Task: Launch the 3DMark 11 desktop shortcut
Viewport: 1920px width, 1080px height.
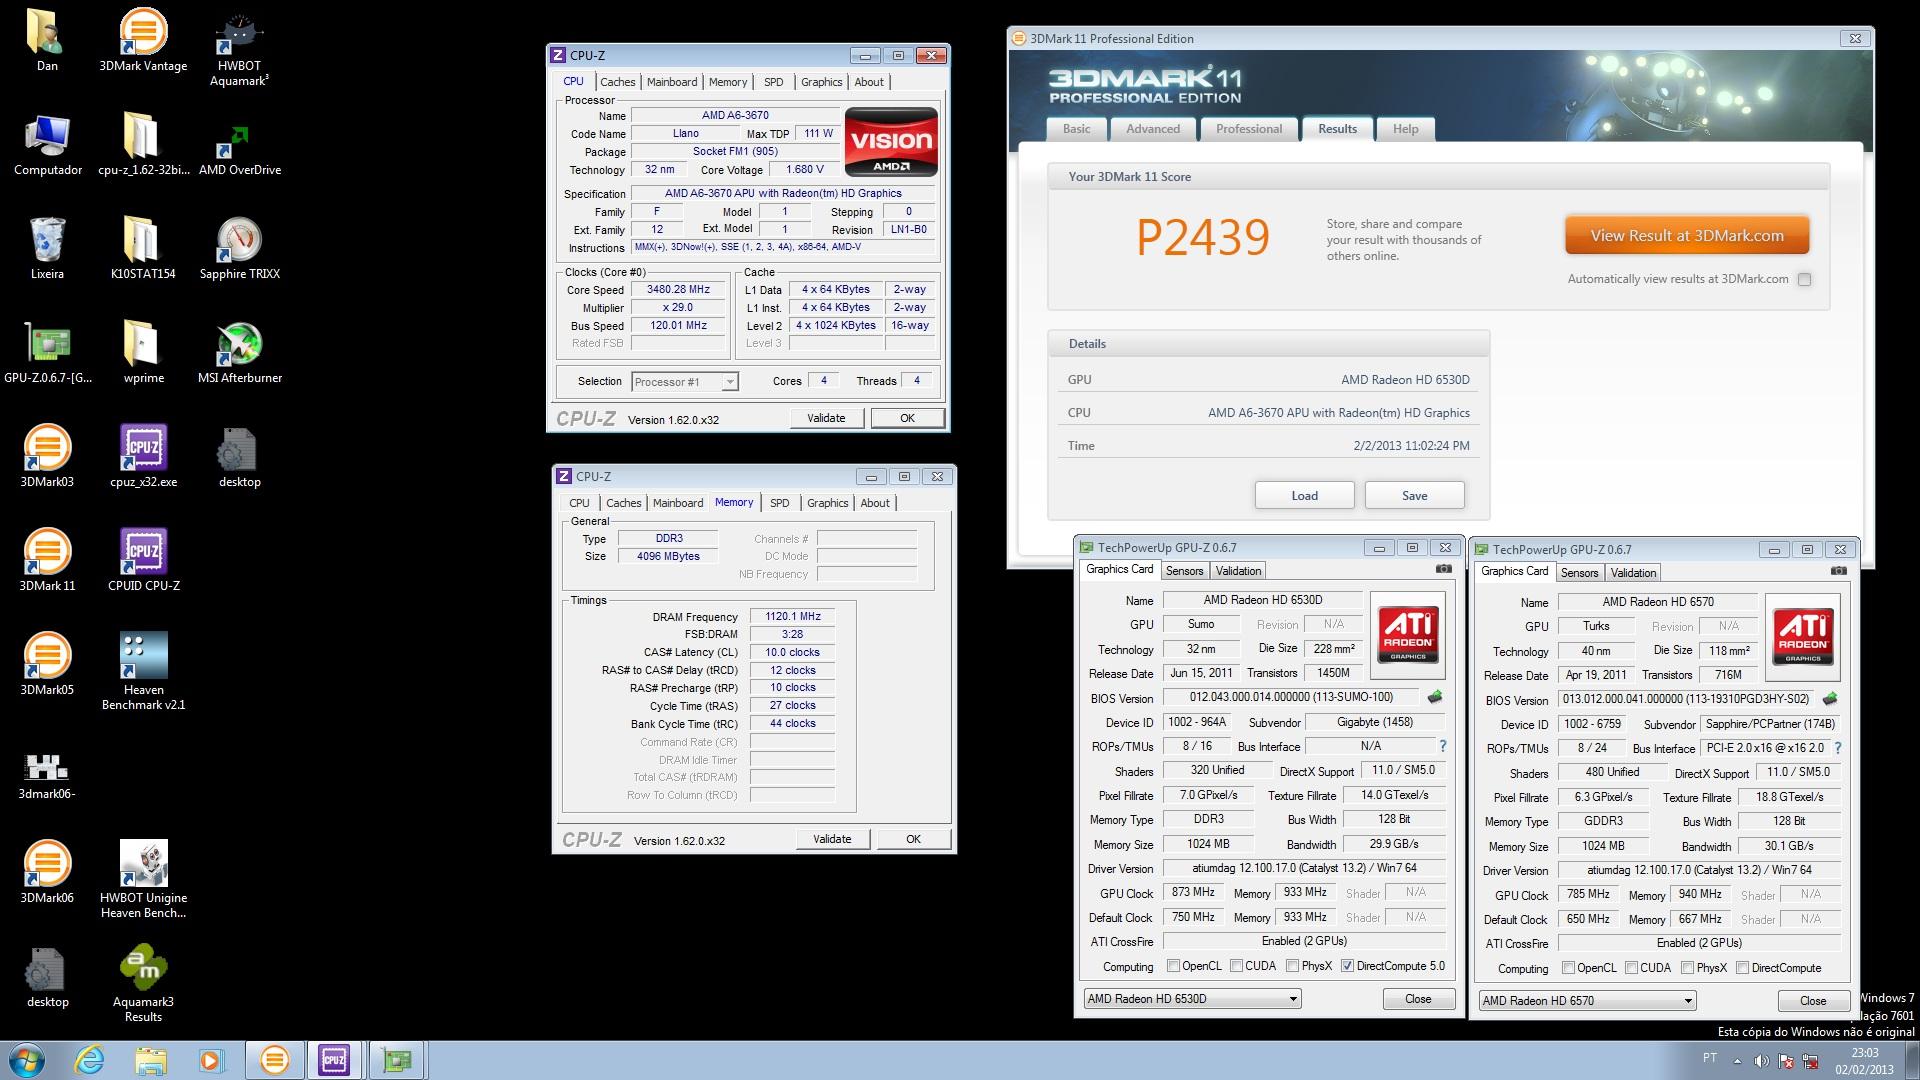Action: coord(47,560)
